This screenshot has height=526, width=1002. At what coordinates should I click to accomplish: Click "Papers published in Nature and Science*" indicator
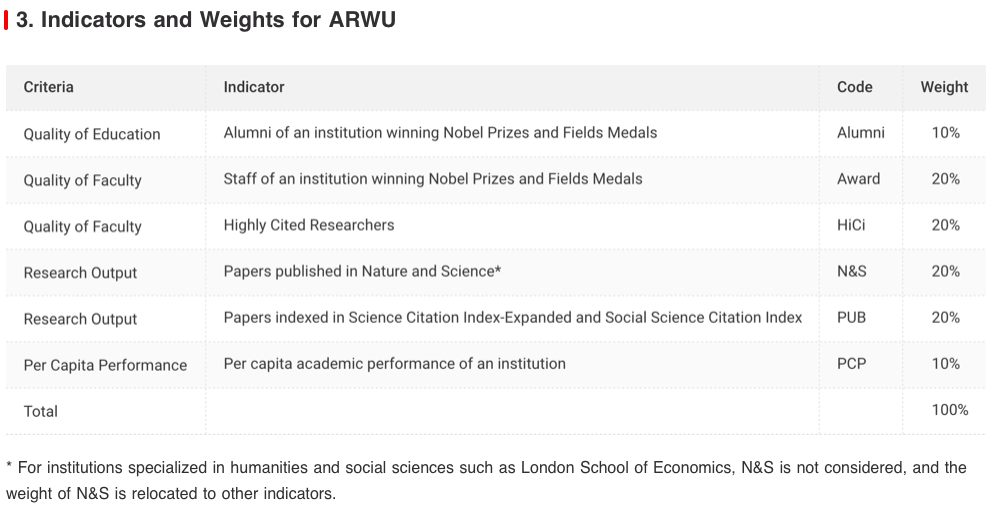(x=362, y=271)
